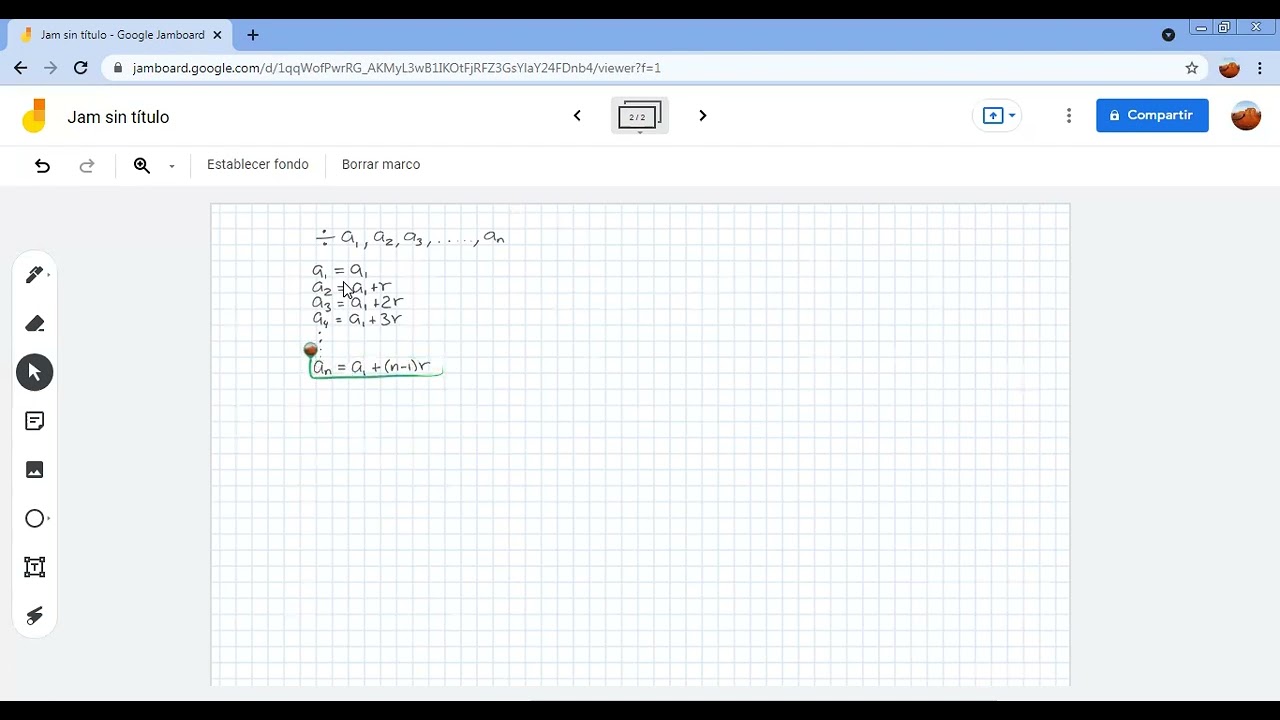Viewport: 1280px width, 720px height.
Task: Reload the Jamboard page
Action: [81, 68]
